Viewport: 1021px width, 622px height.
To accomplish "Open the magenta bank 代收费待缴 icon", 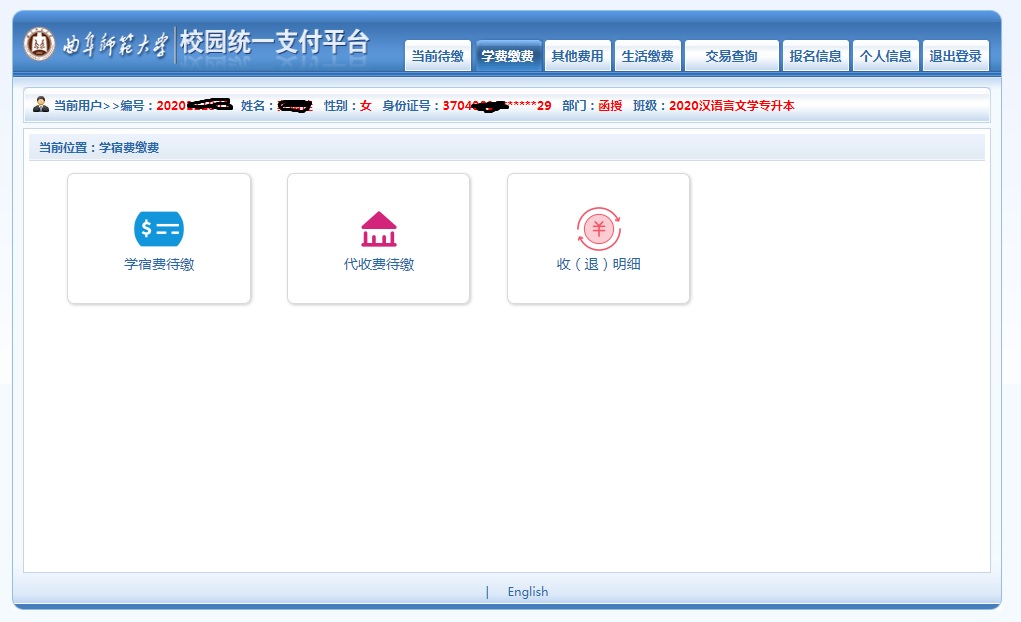I will click(379, 229).
